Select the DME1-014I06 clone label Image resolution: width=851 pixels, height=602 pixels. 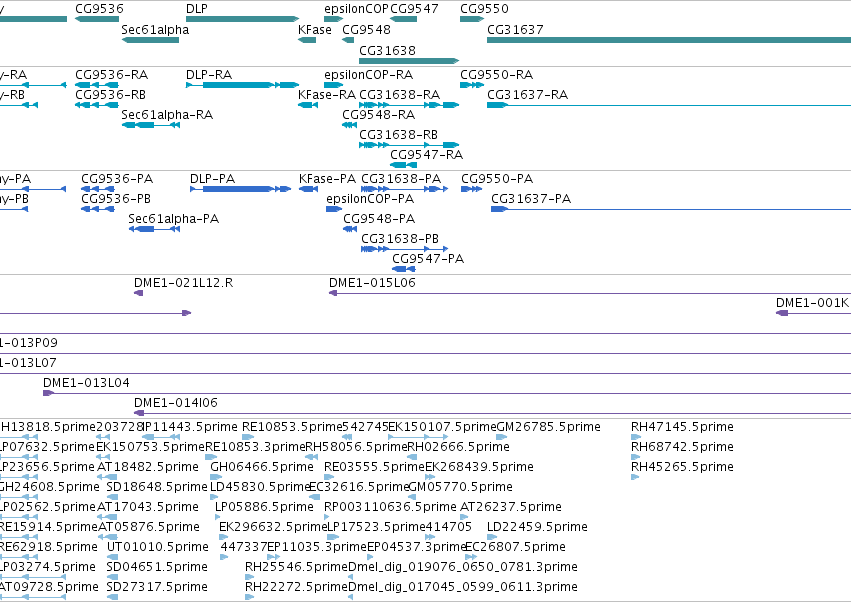coord(176,403)
